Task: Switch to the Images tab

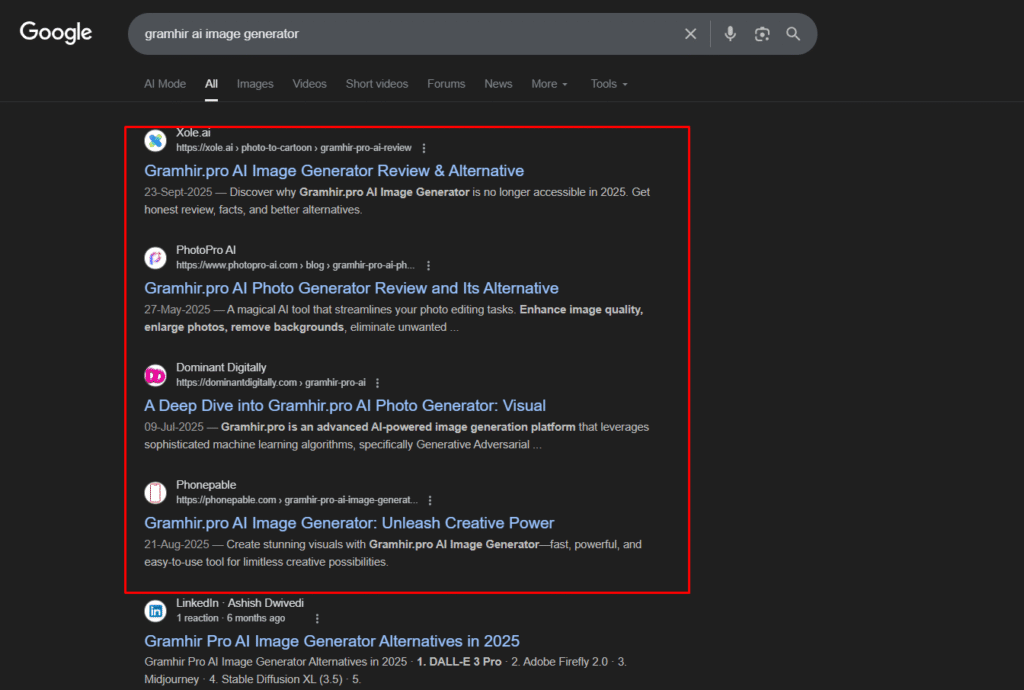Action: pyautogui.click(x=255, y=84)
